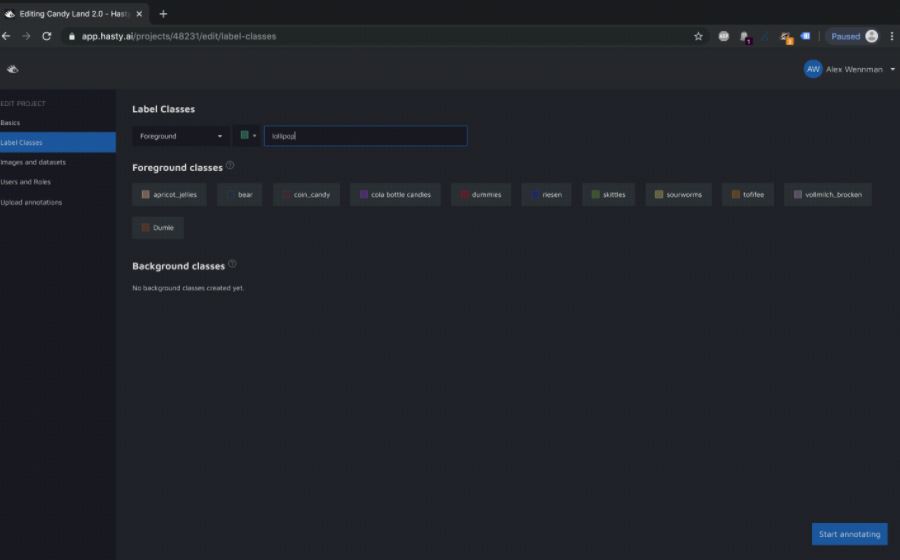The width and height of the screenshot is (900, 560).
Task: Select the dummies class chip
Action: 481,195
